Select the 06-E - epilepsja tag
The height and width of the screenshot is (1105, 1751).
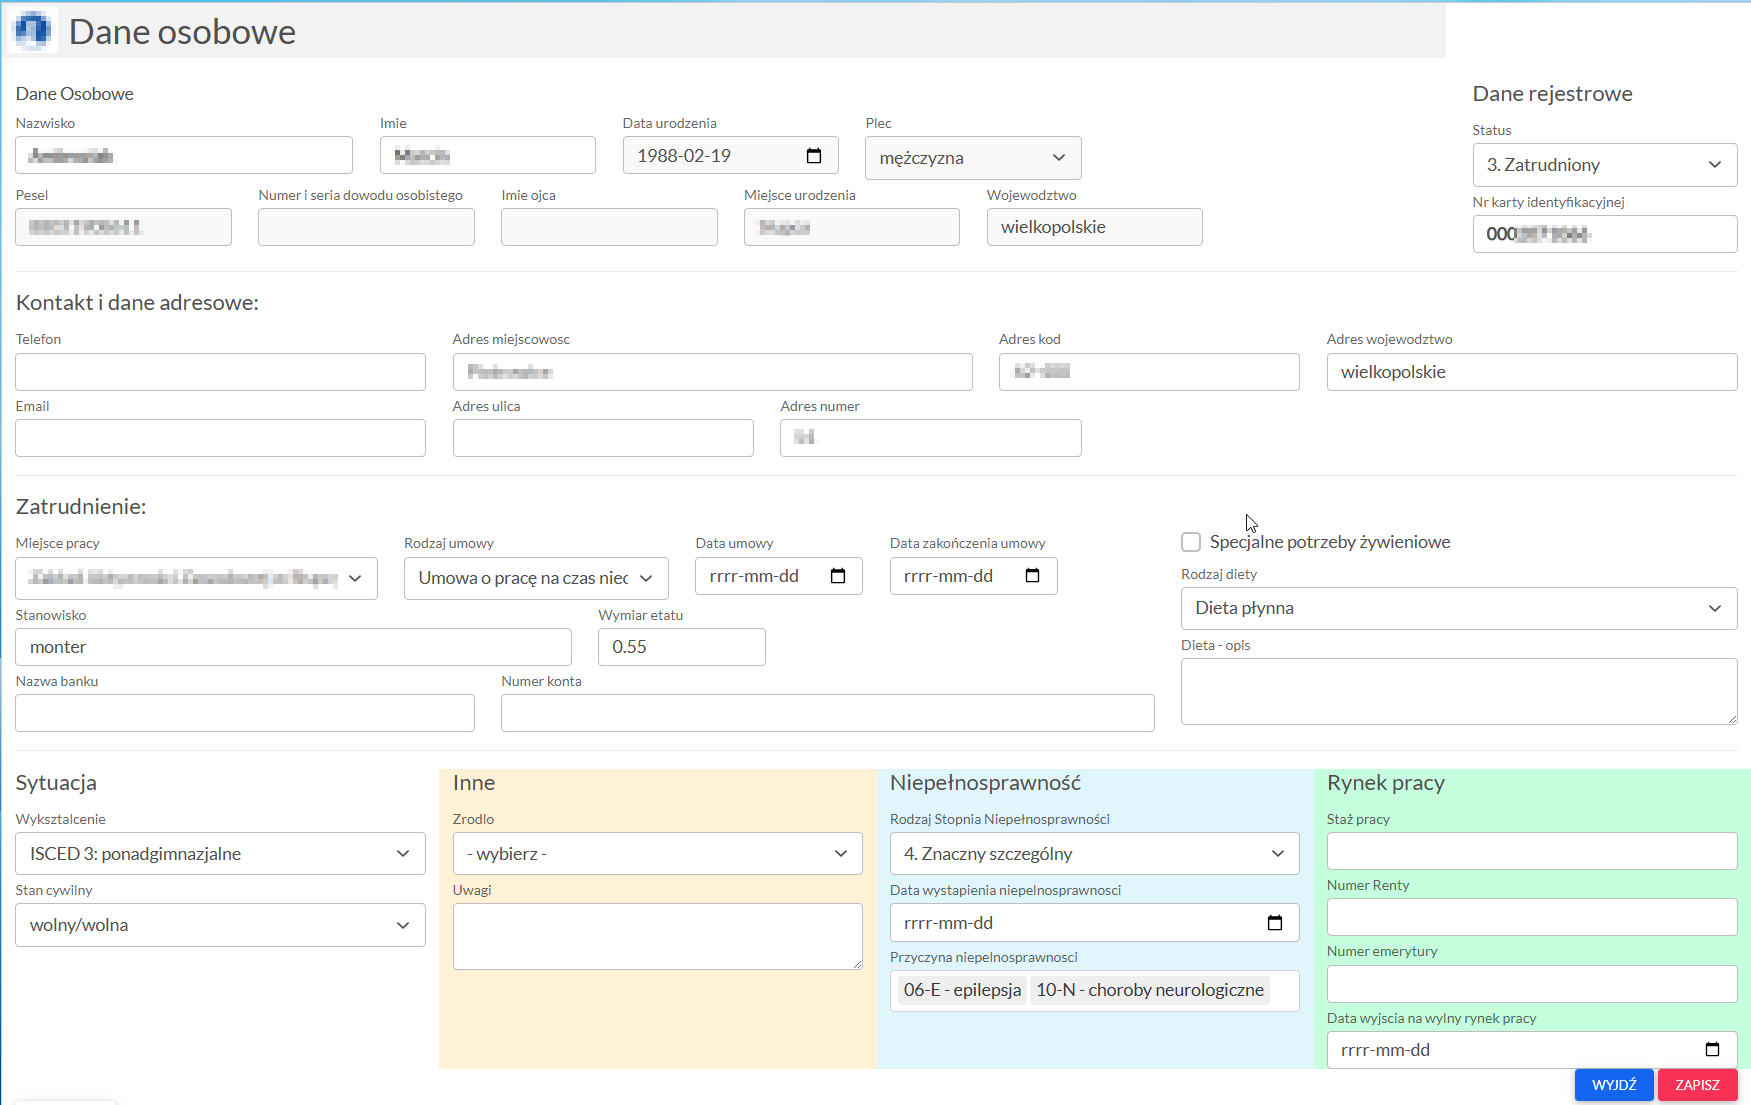click(x=962, y=990)
